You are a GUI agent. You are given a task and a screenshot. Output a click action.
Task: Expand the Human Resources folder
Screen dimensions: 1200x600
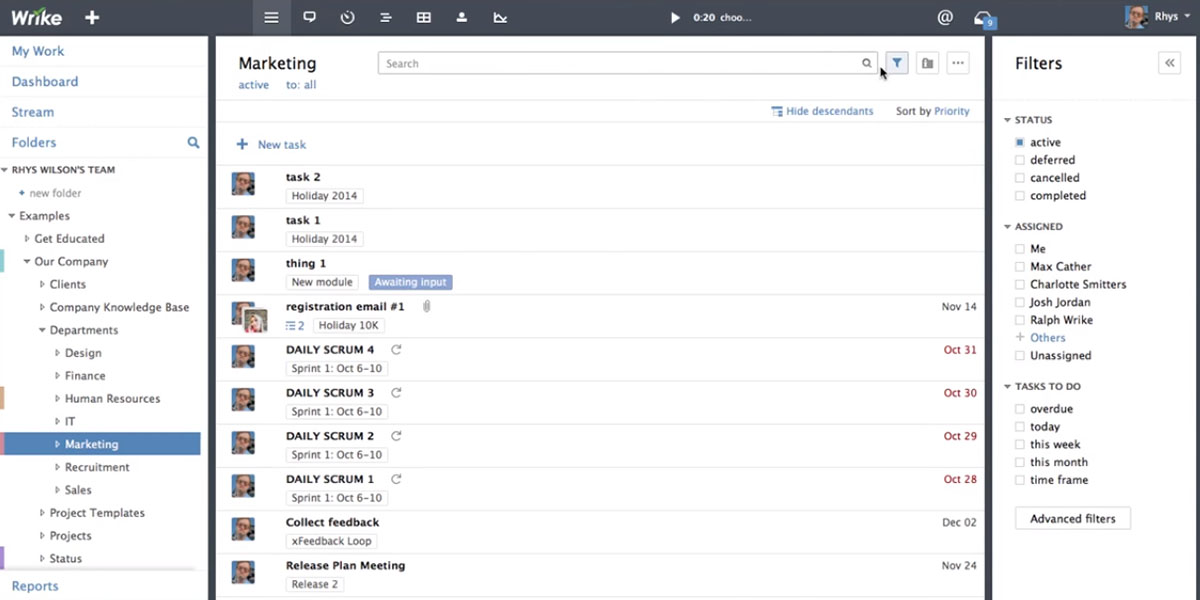click(57, 399)
